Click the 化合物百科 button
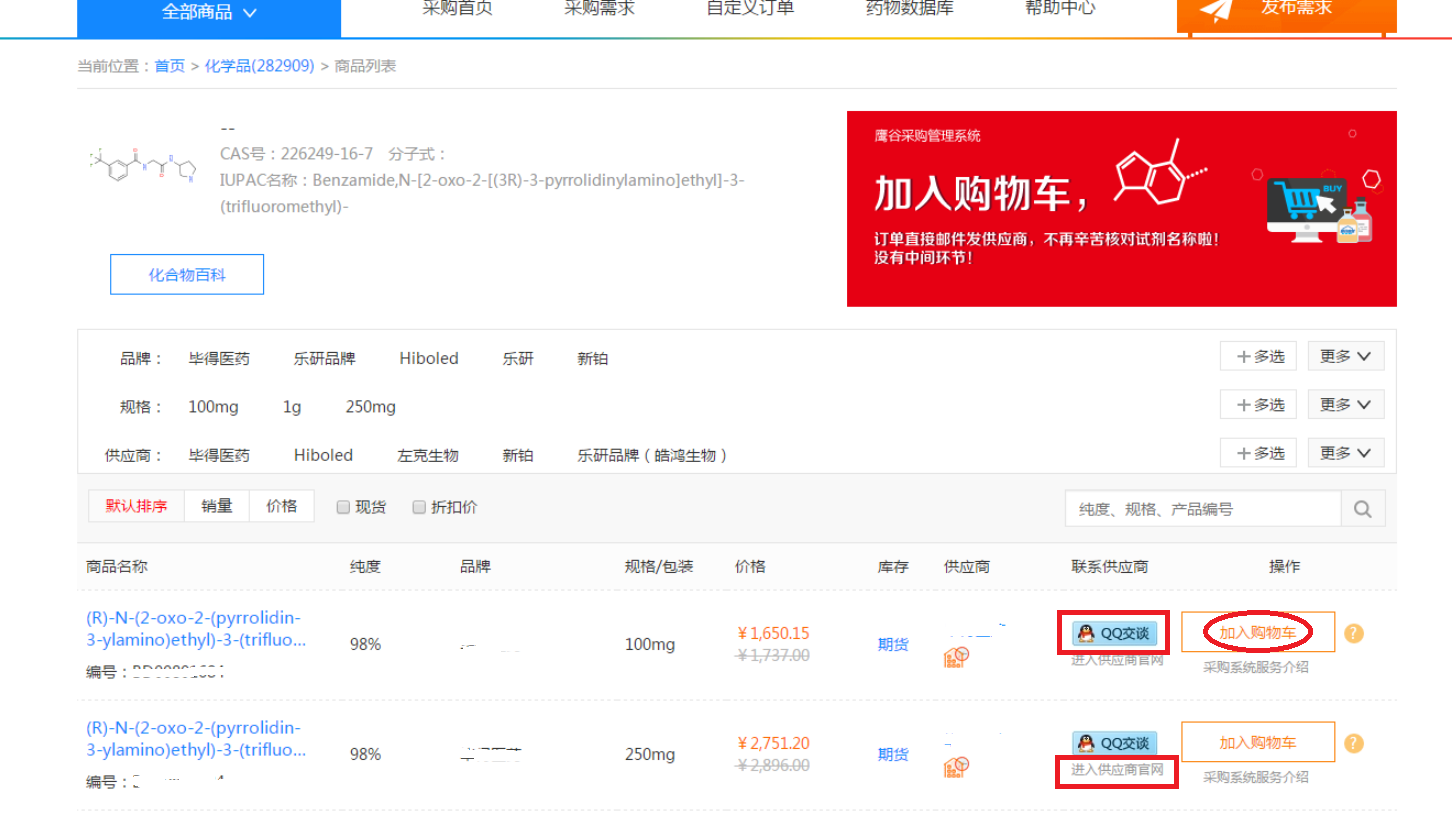 pyautogui.click(x=187, y=275)
